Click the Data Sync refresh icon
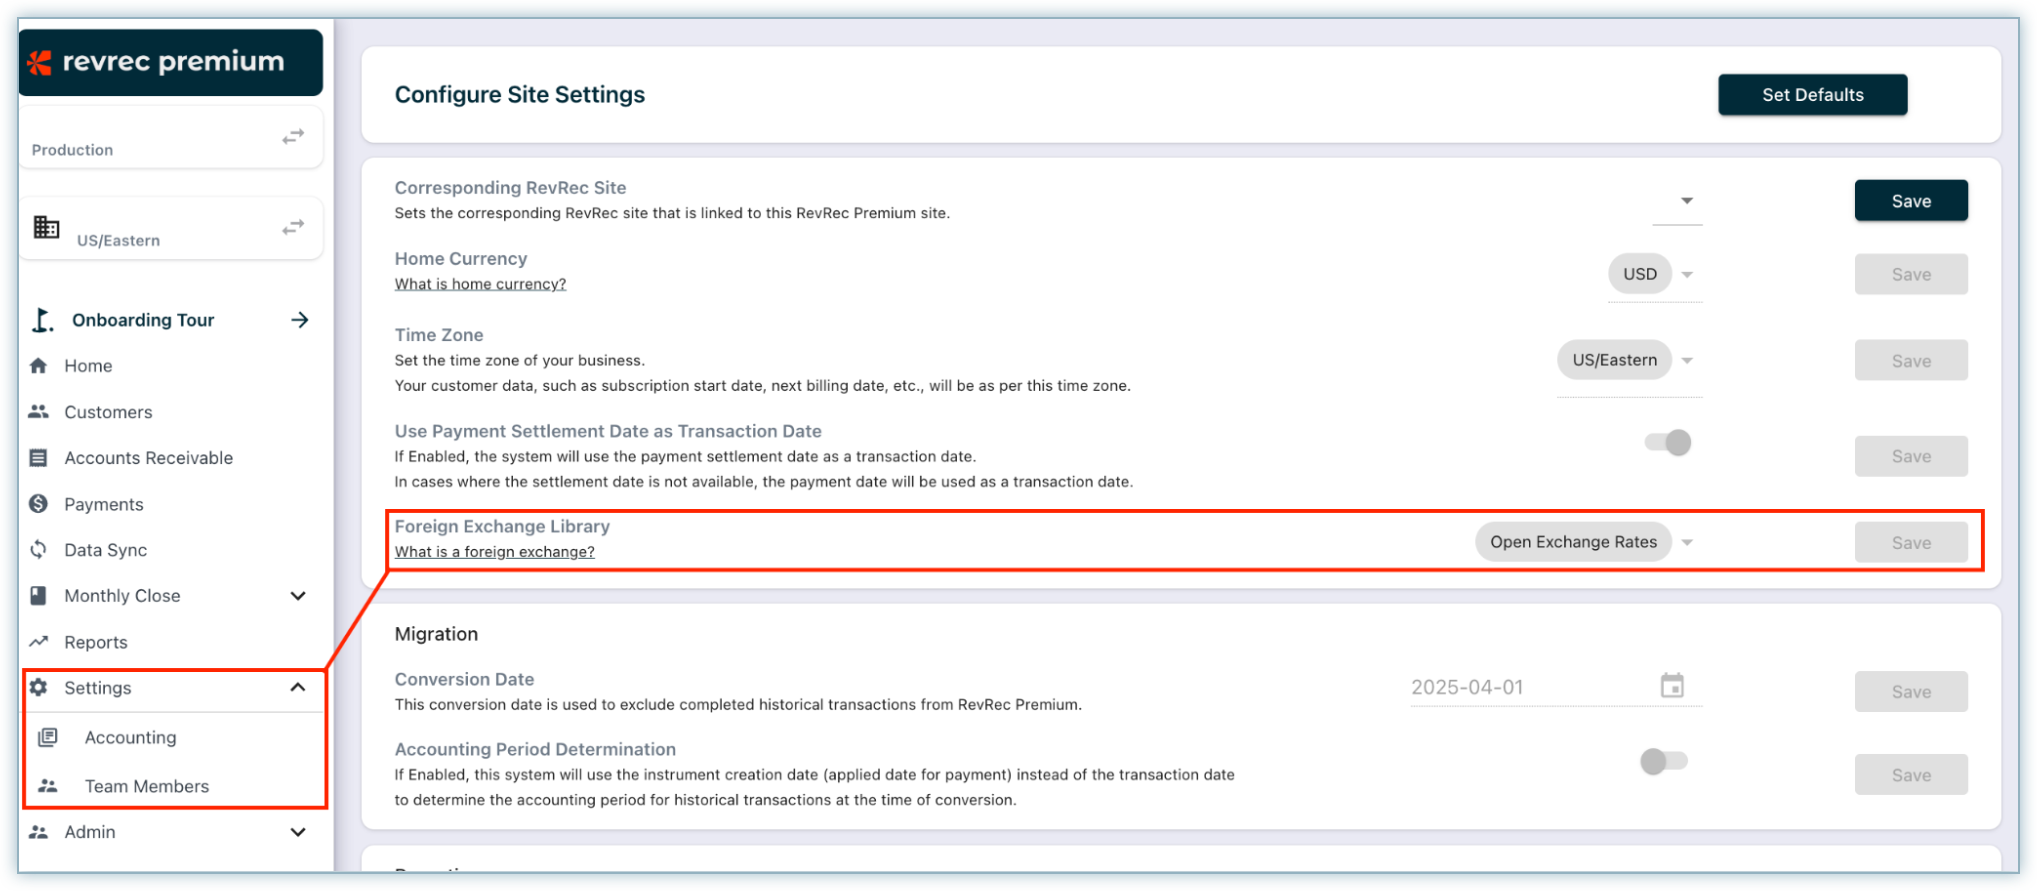 pos(39,549)
